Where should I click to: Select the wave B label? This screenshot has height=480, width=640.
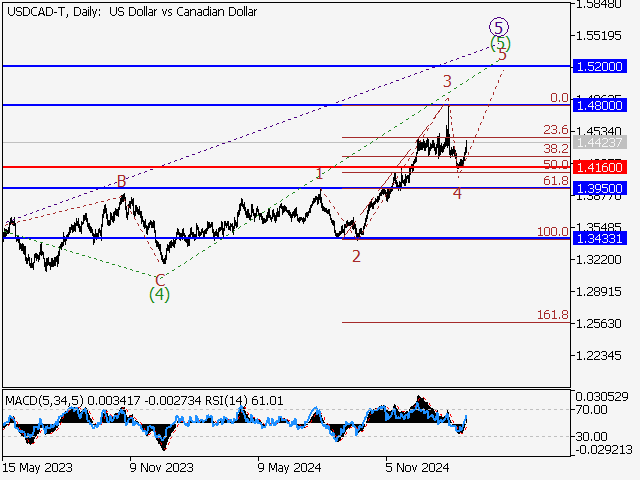(x=121, y=181)
